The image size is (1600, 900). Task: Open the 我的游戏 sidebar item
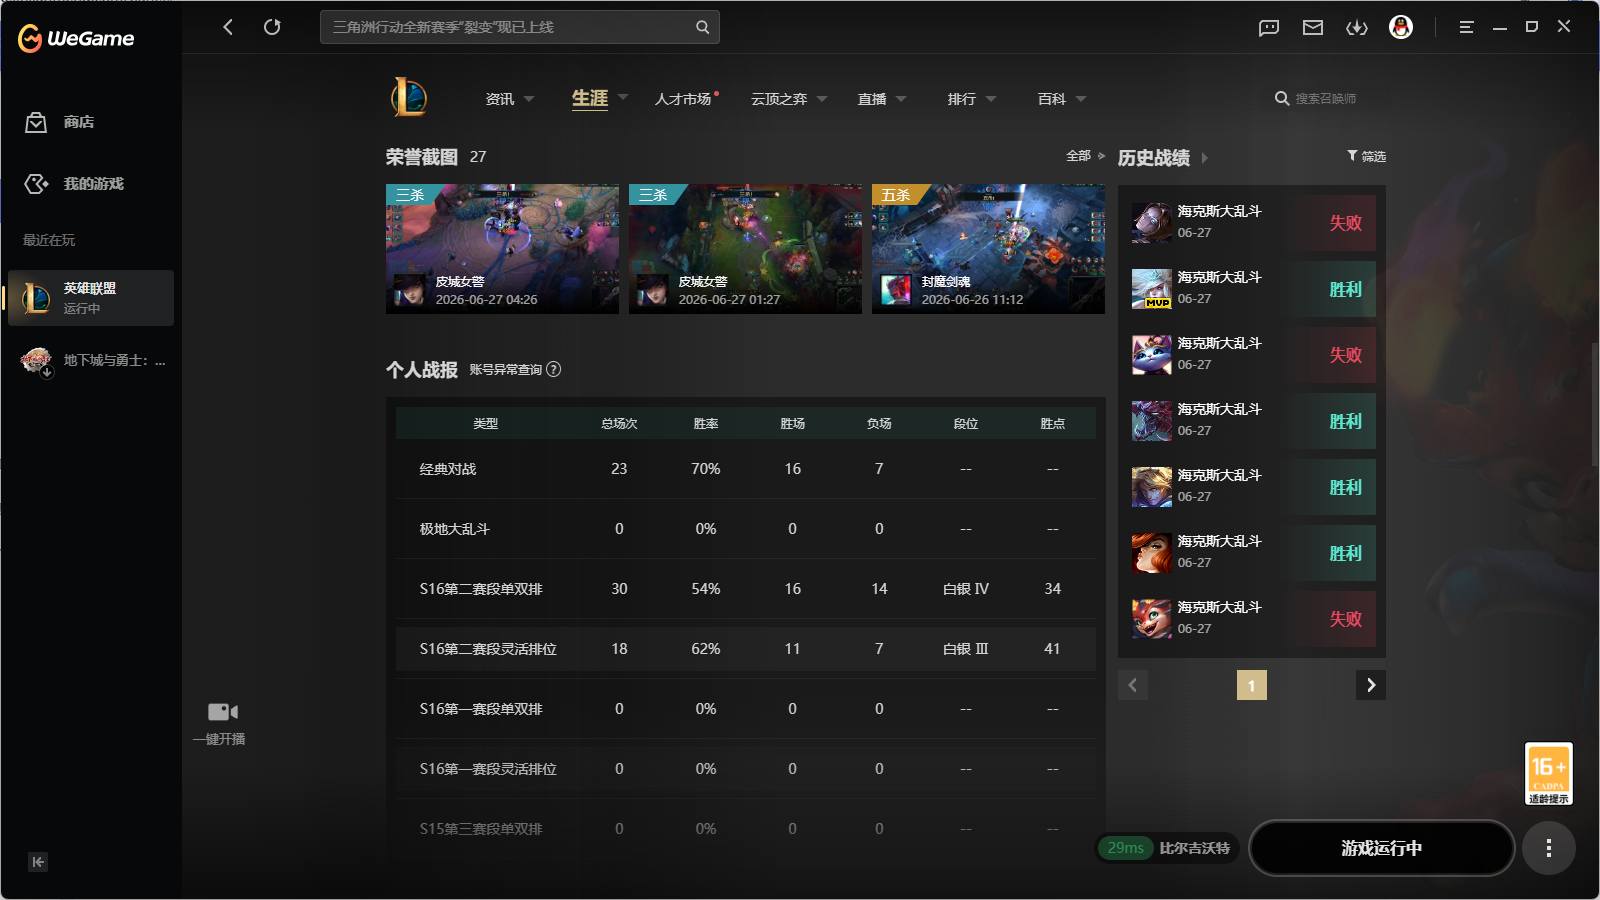(x=94, y=184)
